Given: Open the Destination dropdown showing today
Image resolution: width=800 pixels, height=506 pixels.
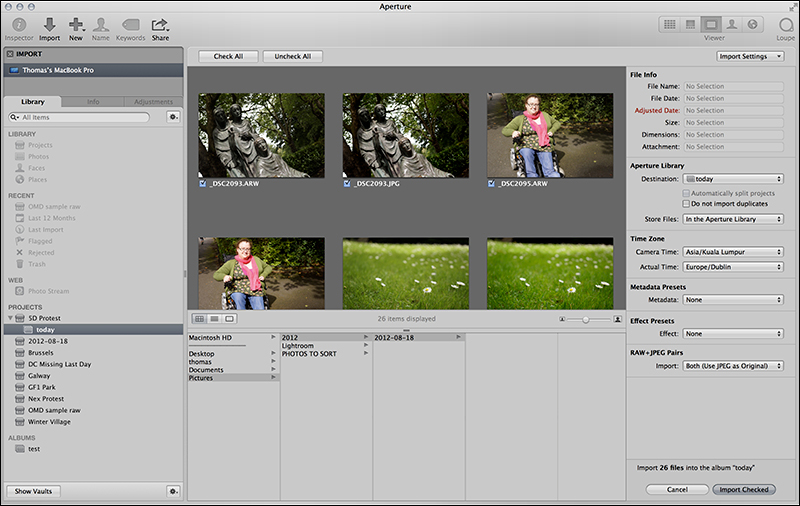Looking at the screenshot, I should coord(733,179).
